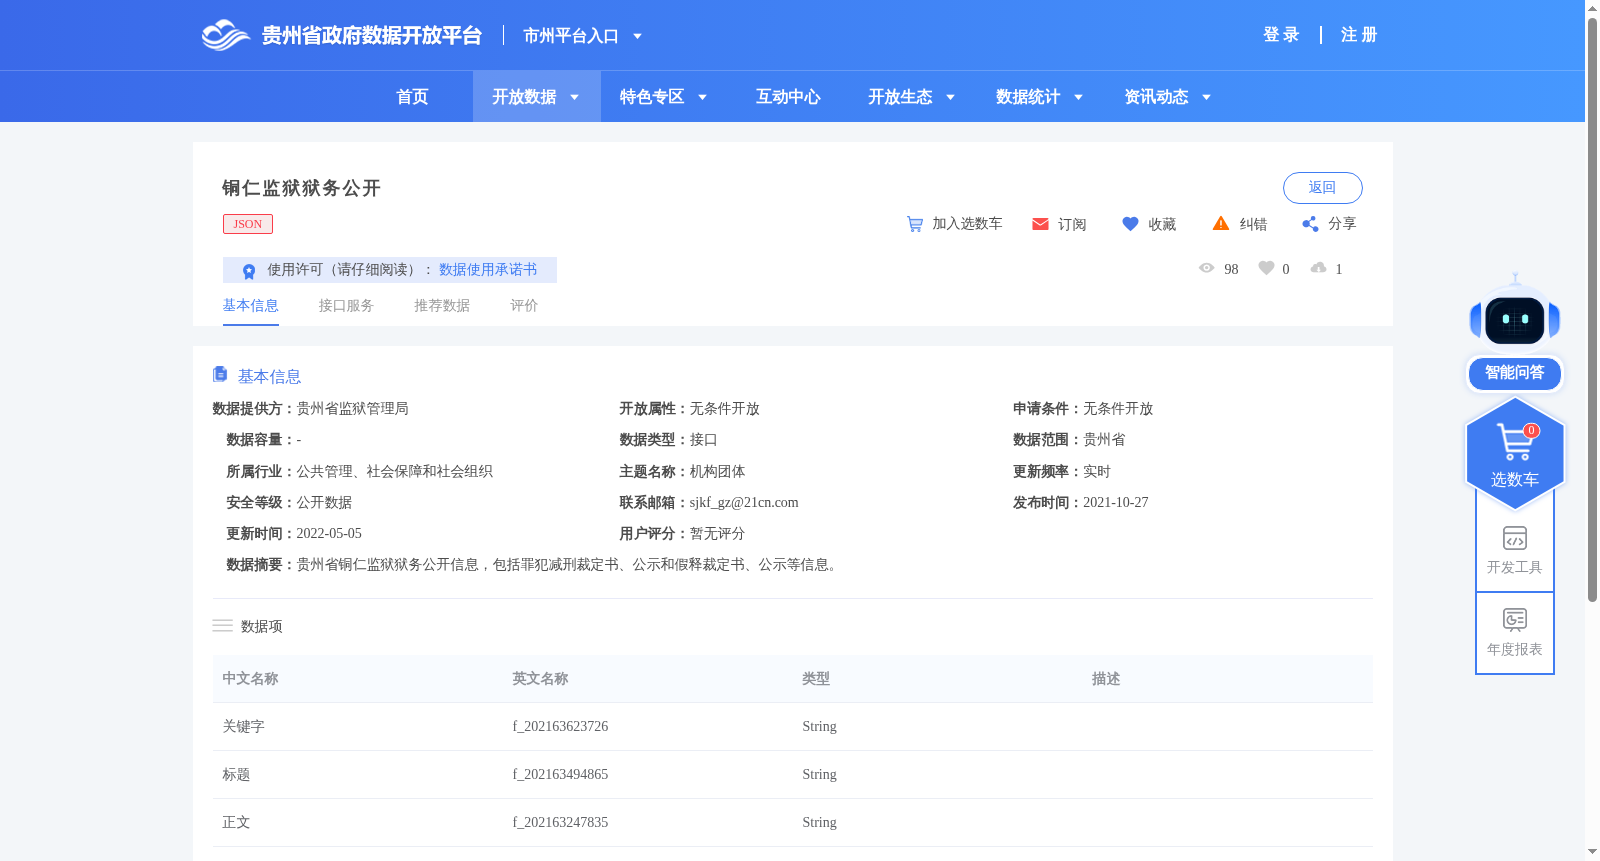The image size is (1600, 861).
Task: Click the 类型 column header
Action: pos(816,679)
